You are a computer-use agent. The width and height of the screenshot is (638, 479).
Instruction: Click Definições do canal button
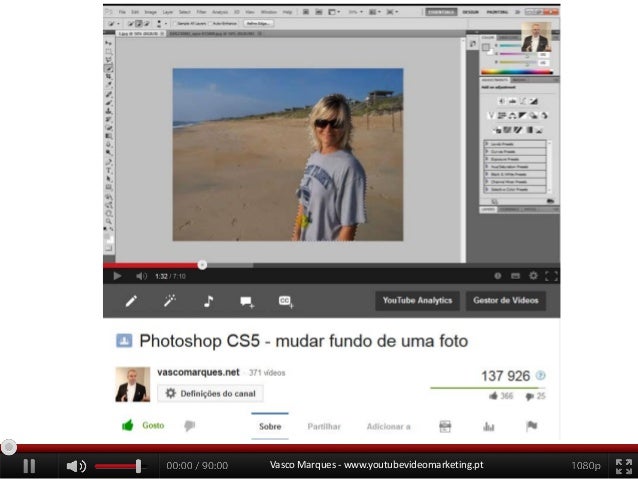(210, 394)
